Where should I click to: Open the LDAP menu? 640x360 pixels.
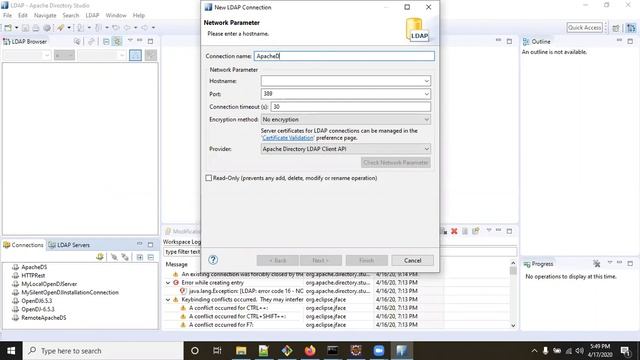(92, 15)
